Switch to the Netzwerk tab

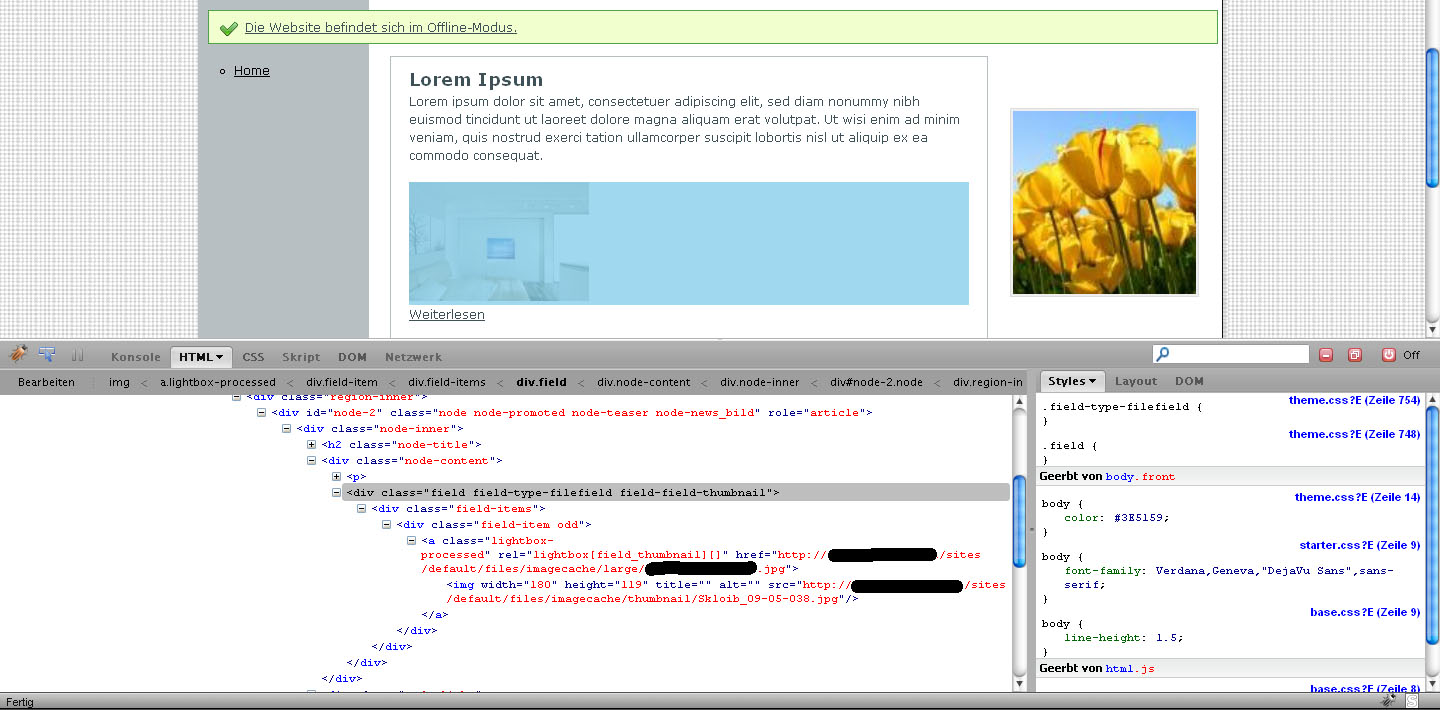[x=413, y=357]
